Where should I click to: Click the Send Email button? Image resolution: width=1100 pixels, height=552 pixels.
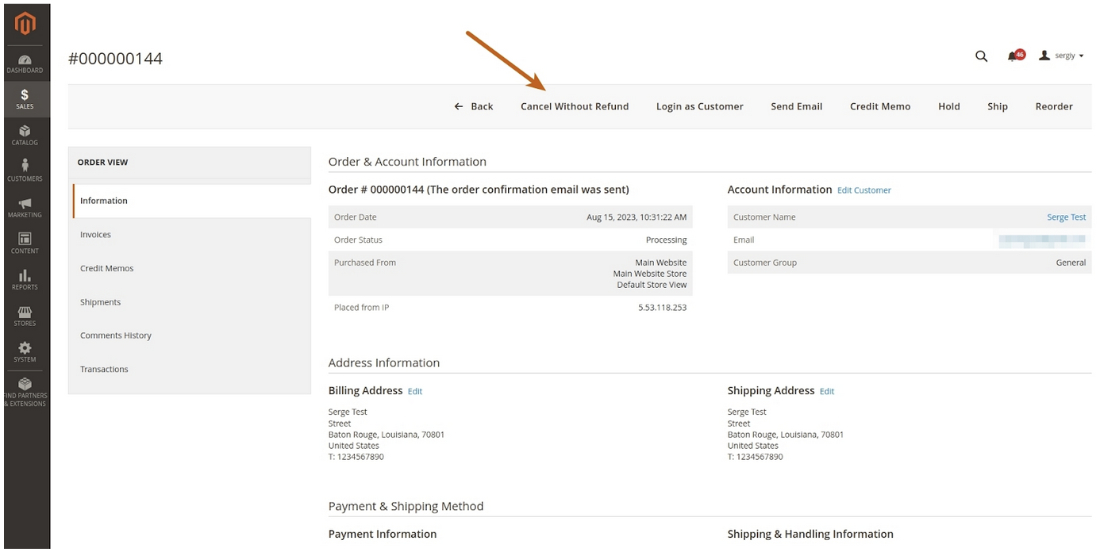(796, 107)
